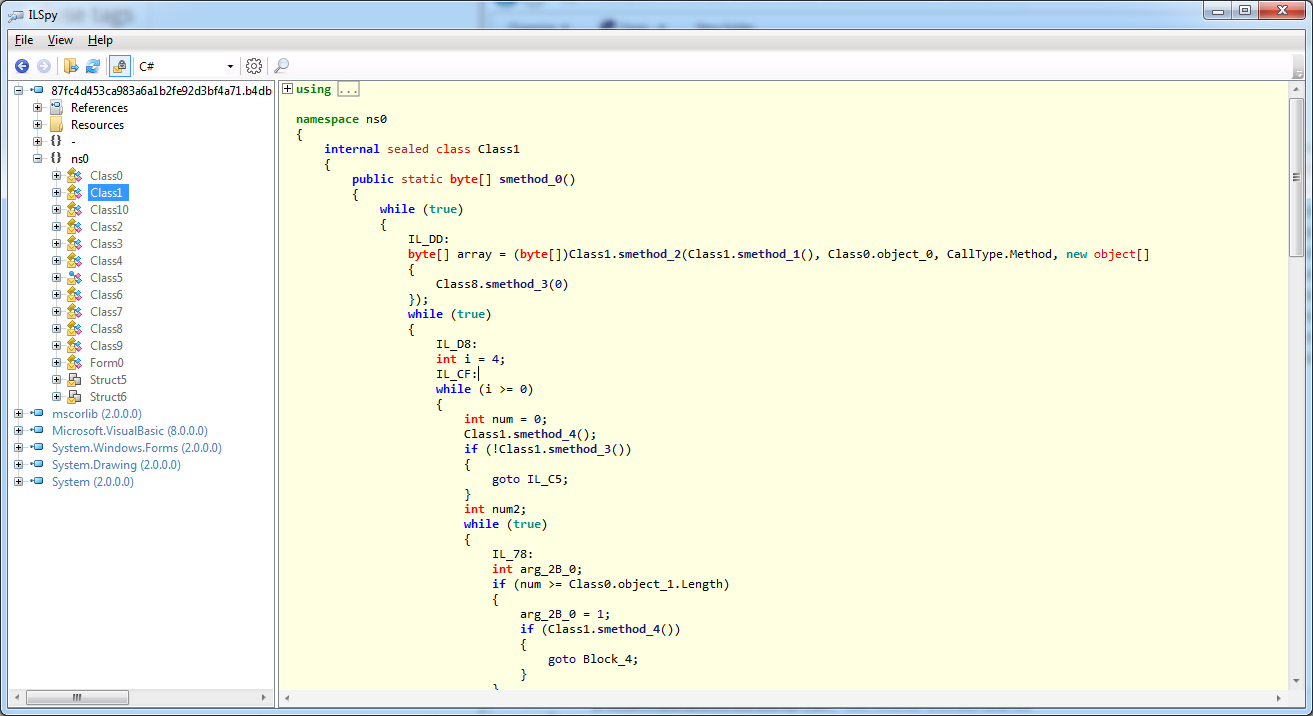The image size is (1313, 716).
Task: Click the 'namespace ns0' line
Action: pyautogui.click(x=341, y=119)
